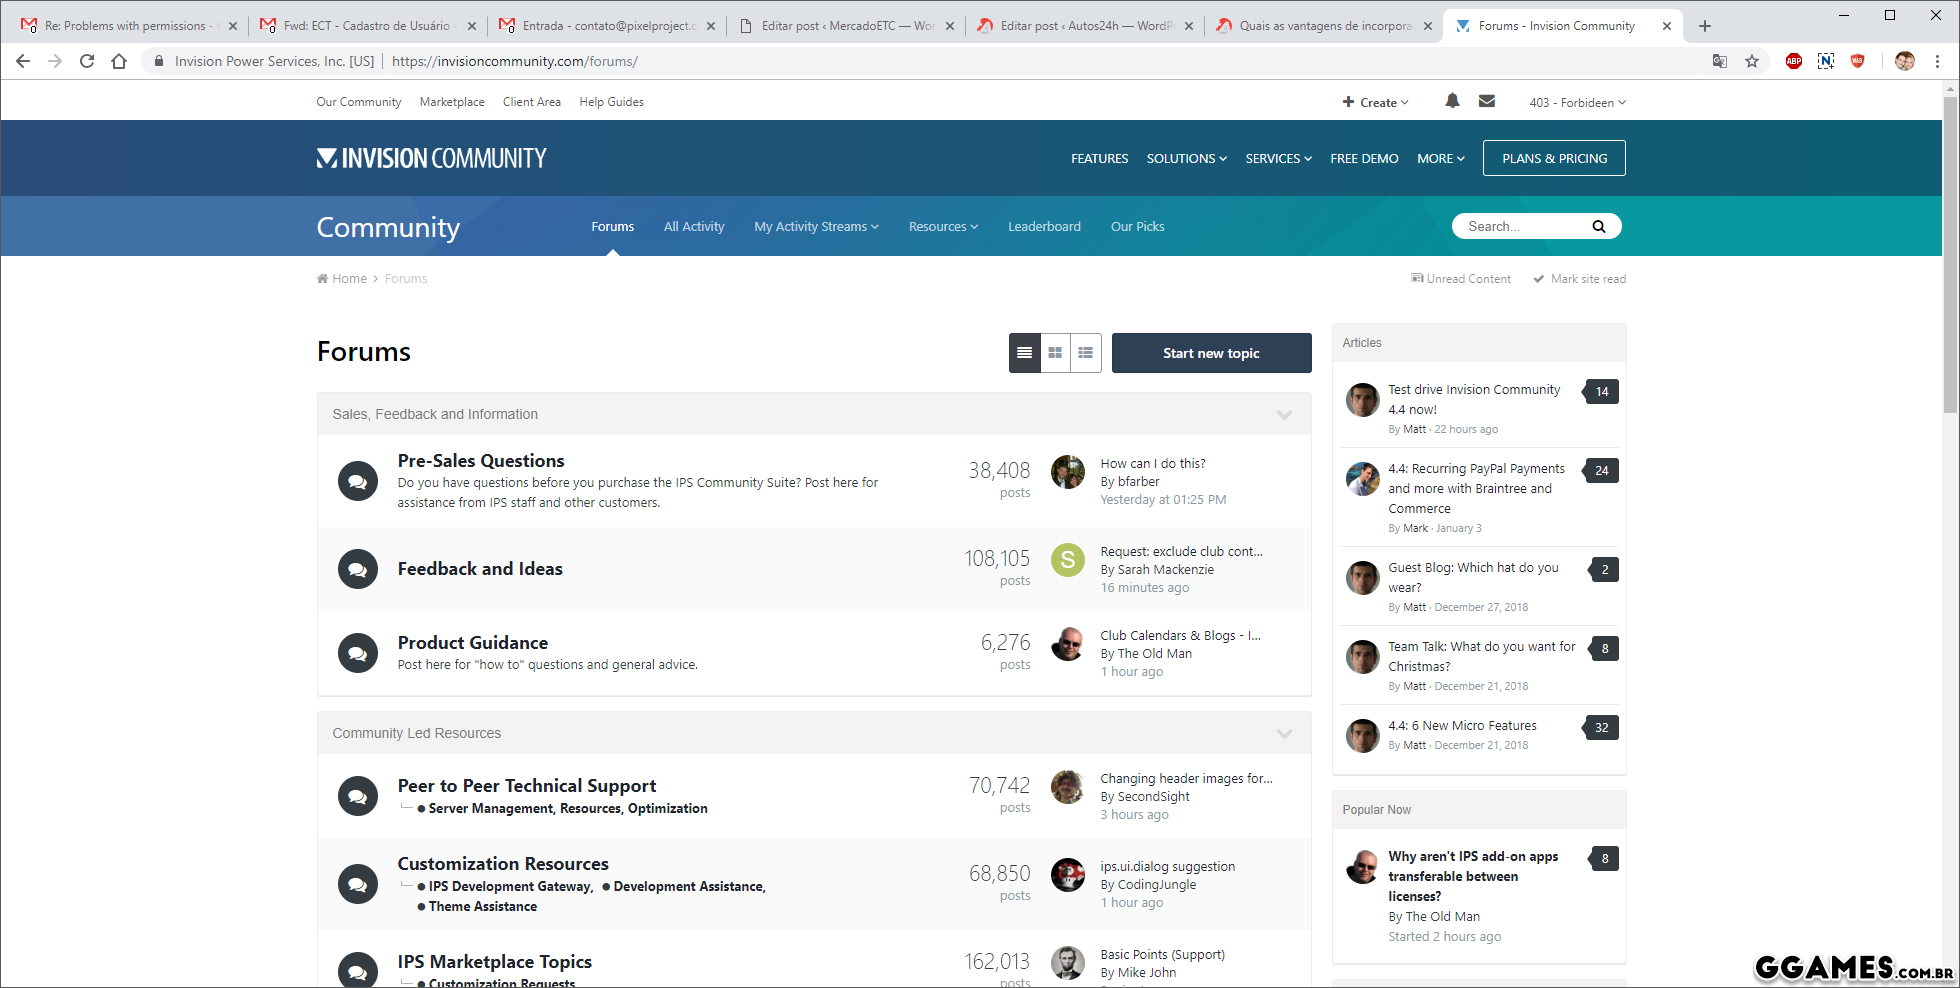Click the browser reload icon
This screenshot has height=988, width=1960.
(x=87, y=61)
